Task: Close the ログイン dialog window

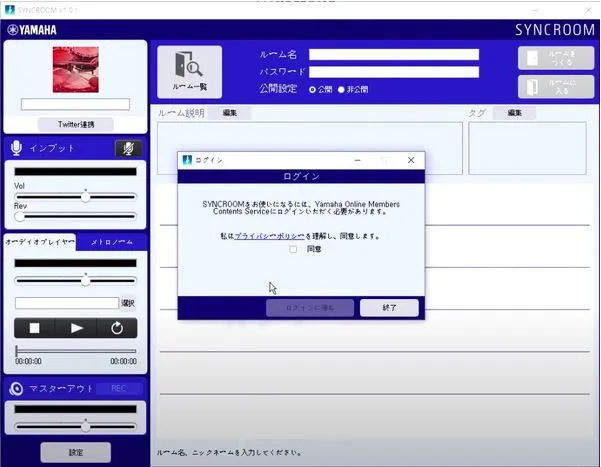Action: tap(411, 160)
